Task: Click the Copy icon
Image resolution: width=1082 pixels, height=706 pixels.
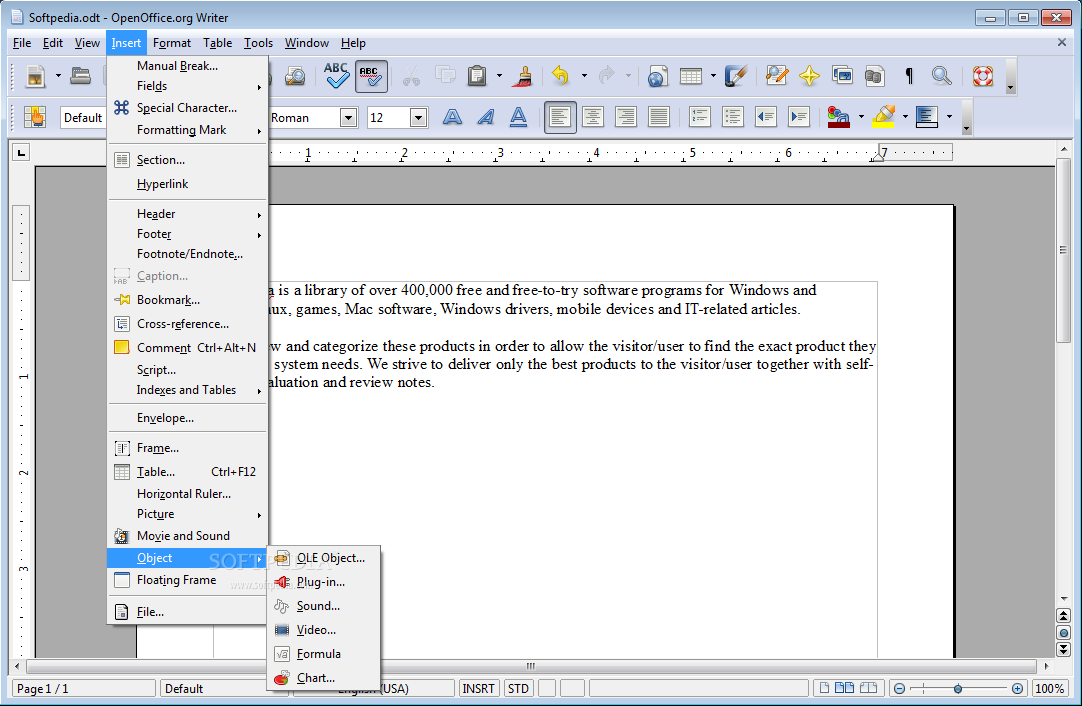Action: point(444,75)
